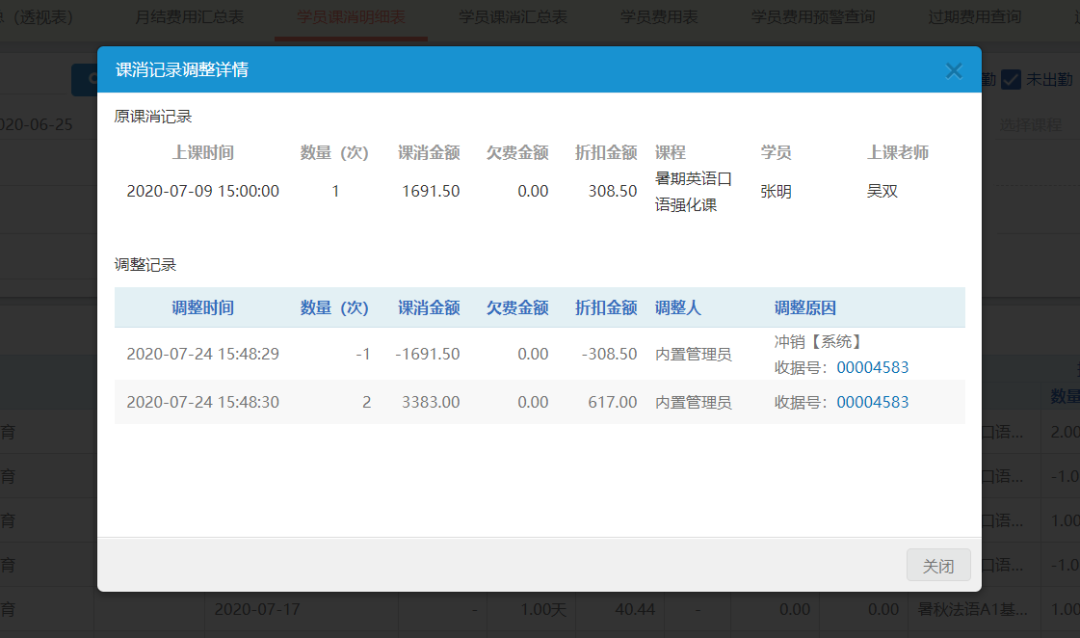The height and width of the screenshot is (638, 1080).
Task: Open receipt 00004583 in the 冲销 row
Action: (x=872, y=367)
